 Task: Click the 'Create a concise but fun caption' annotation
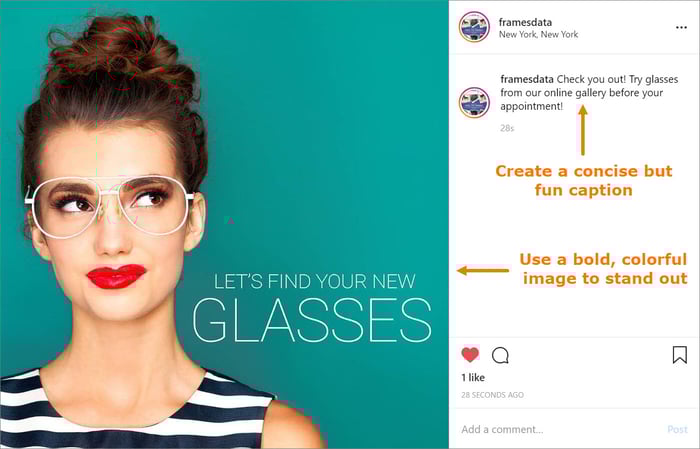pos(583,180)
